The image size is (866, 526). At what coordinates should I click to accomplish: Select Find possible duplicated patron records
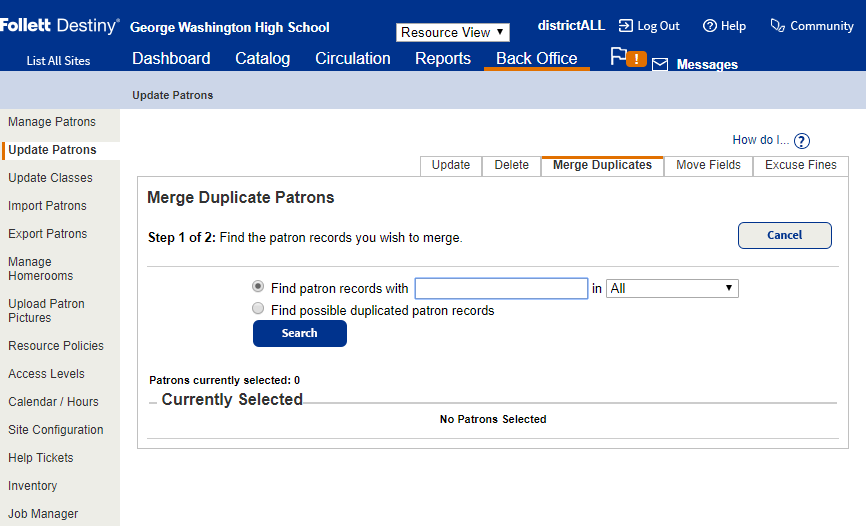pos(258,310)
